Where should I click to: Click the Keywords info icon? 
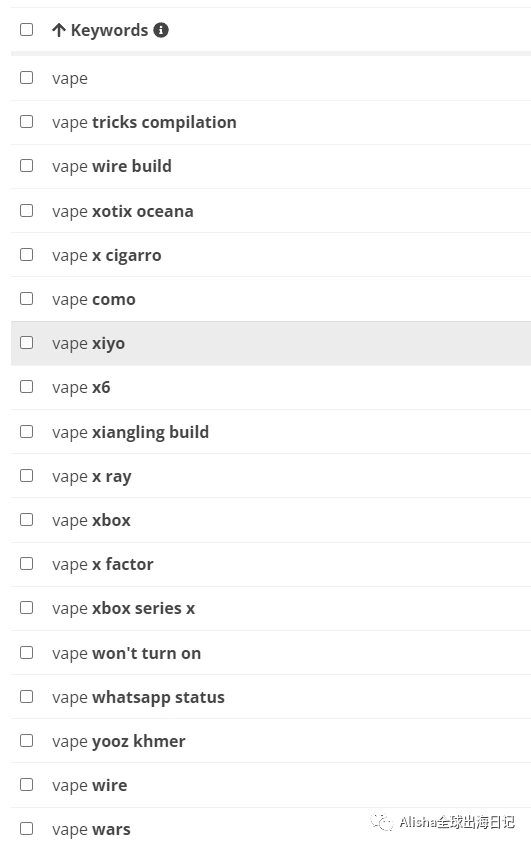(x=161, y=30)
